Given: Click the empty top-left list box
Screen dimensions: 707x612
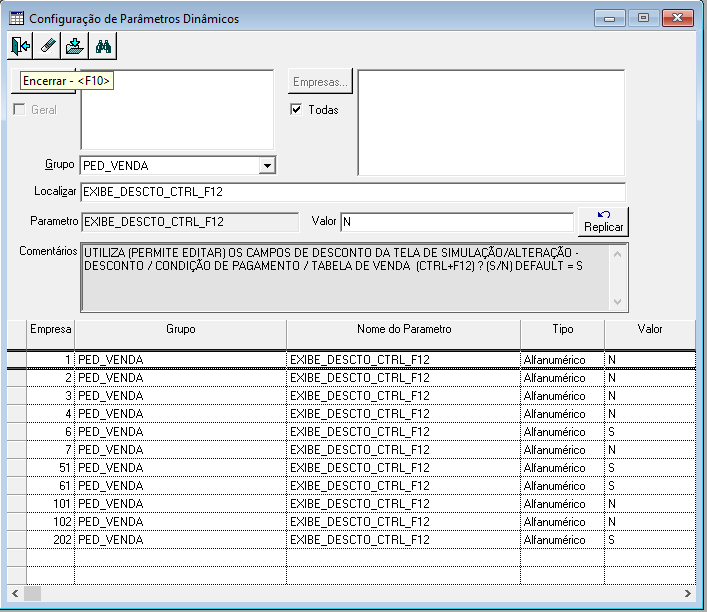Looking at the screenshot, I should coord(177,110).
